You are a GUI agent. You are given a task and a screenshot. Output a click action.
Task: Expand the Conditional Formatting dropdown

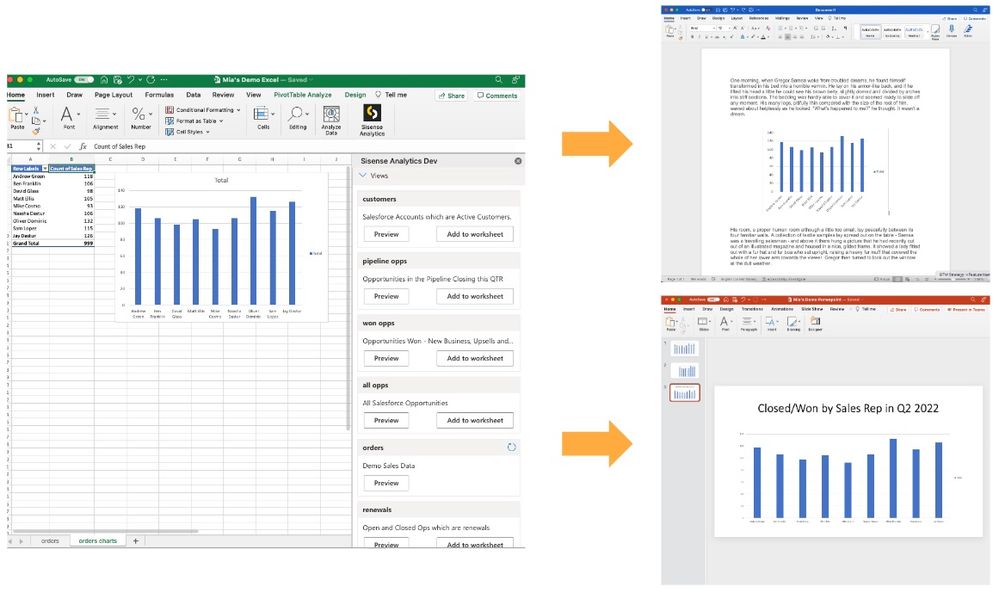(239, 110)
